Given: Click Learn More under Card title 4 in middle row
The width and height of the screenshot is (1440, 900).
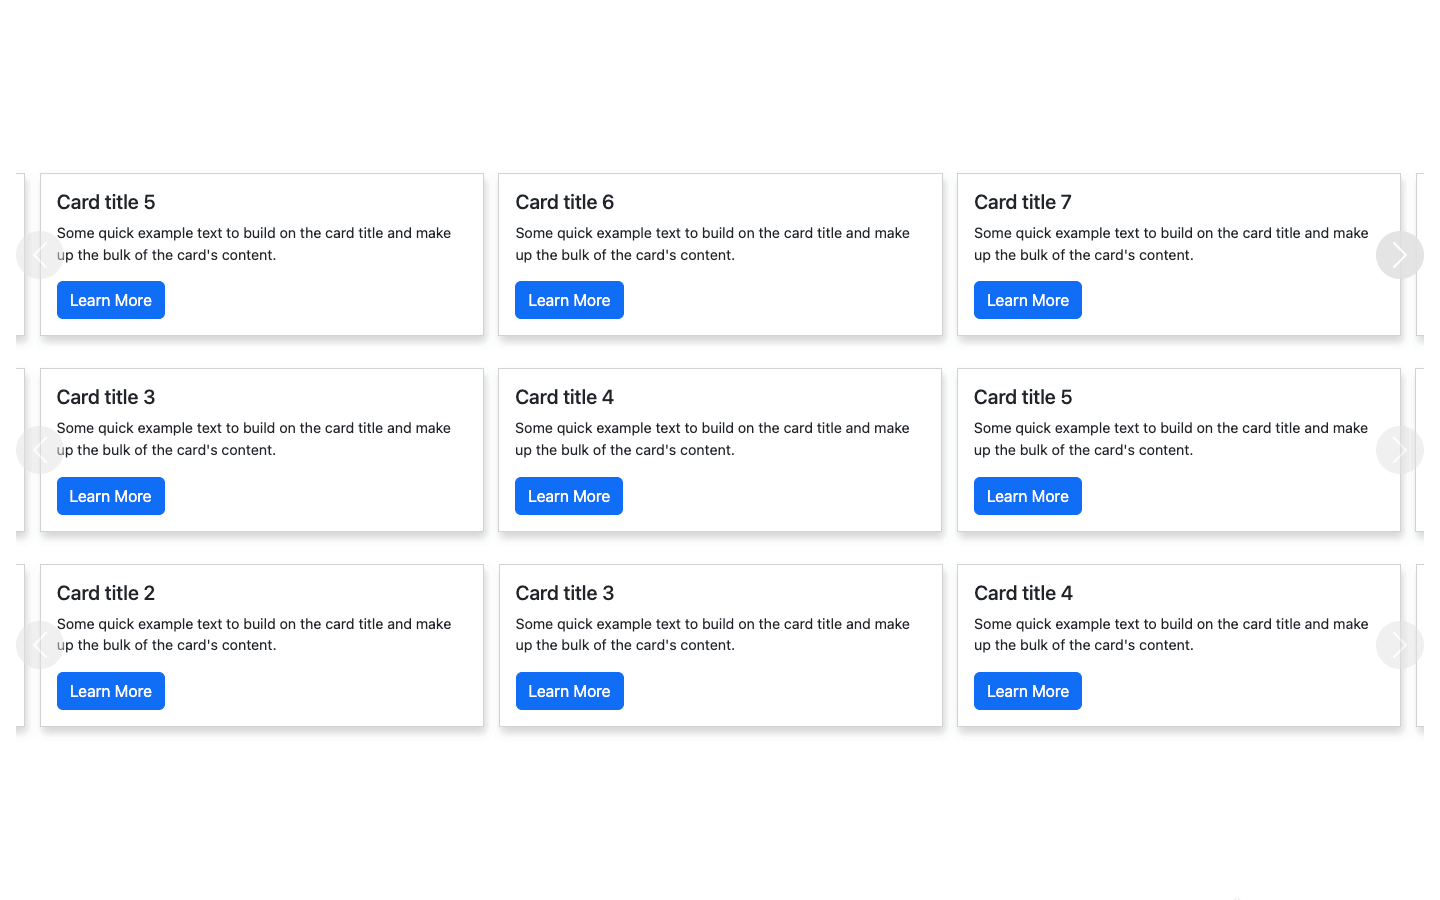Looking at the screenshot, I should 568,495.
